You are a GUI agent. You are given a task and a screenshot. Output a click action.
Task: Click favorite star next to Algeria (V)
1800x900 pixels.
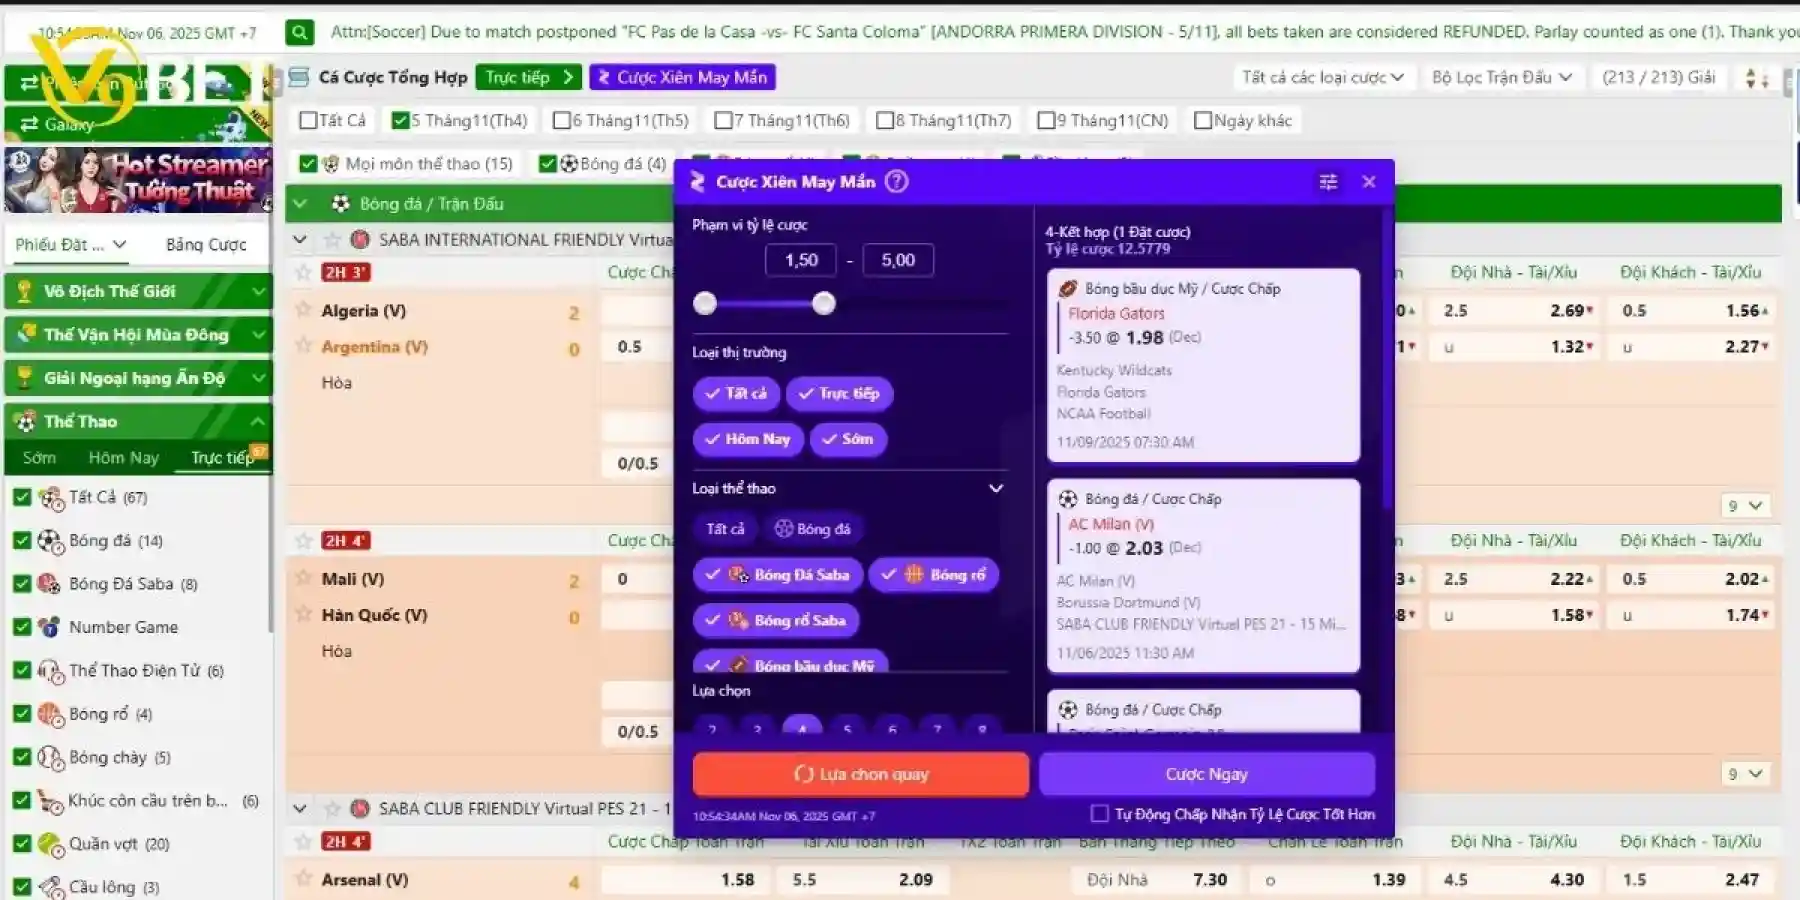[x=304, y=310]
